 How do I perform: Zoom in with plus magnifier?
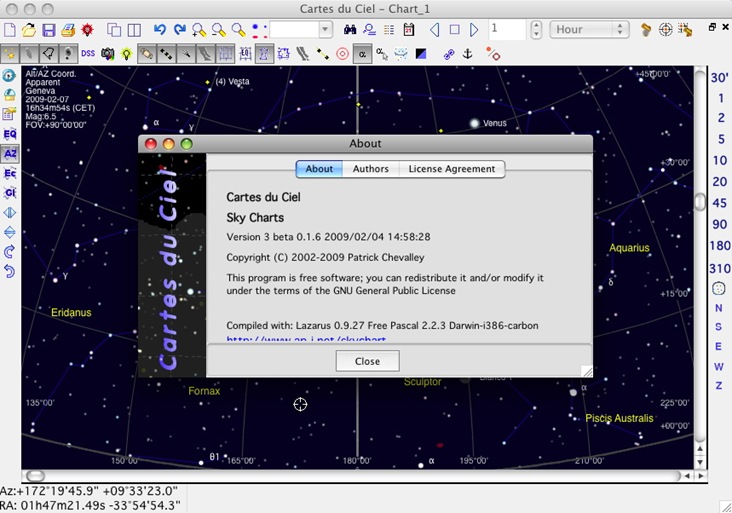(199, 30)
